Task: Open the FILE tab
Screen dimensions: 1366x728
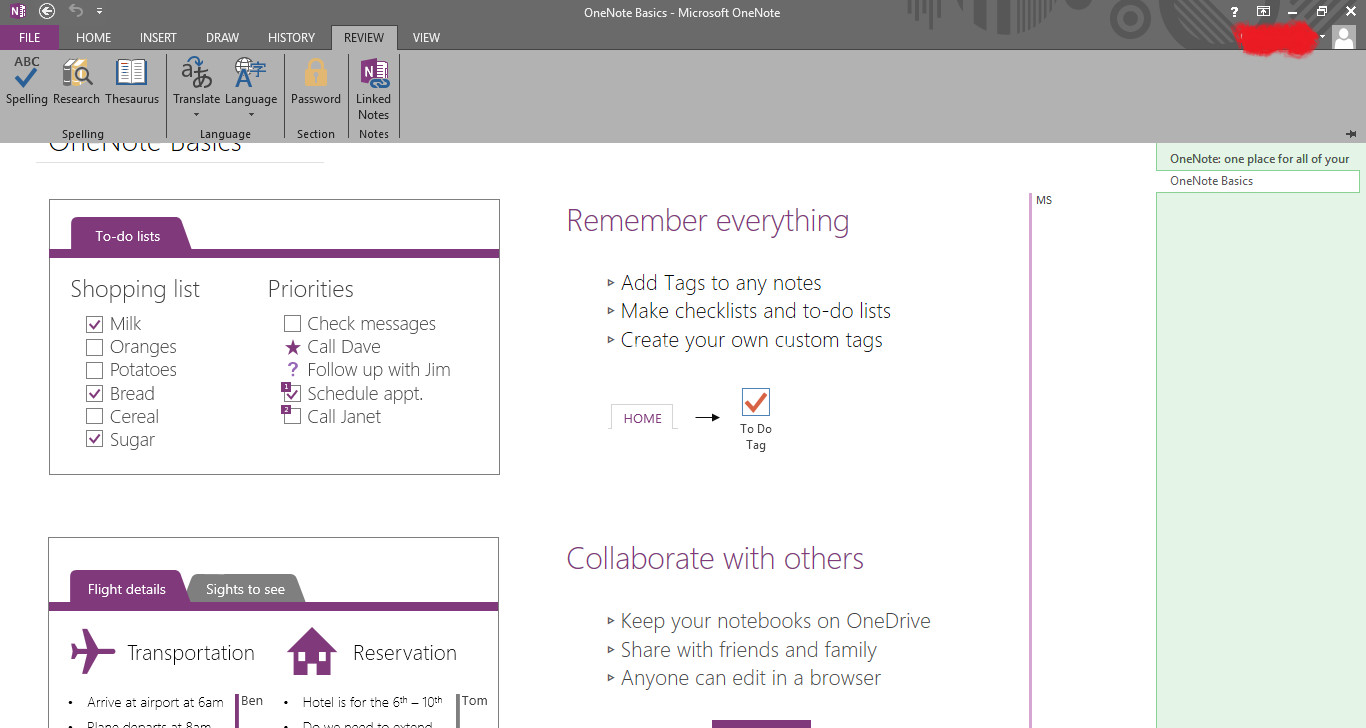Action: point(30,37)
